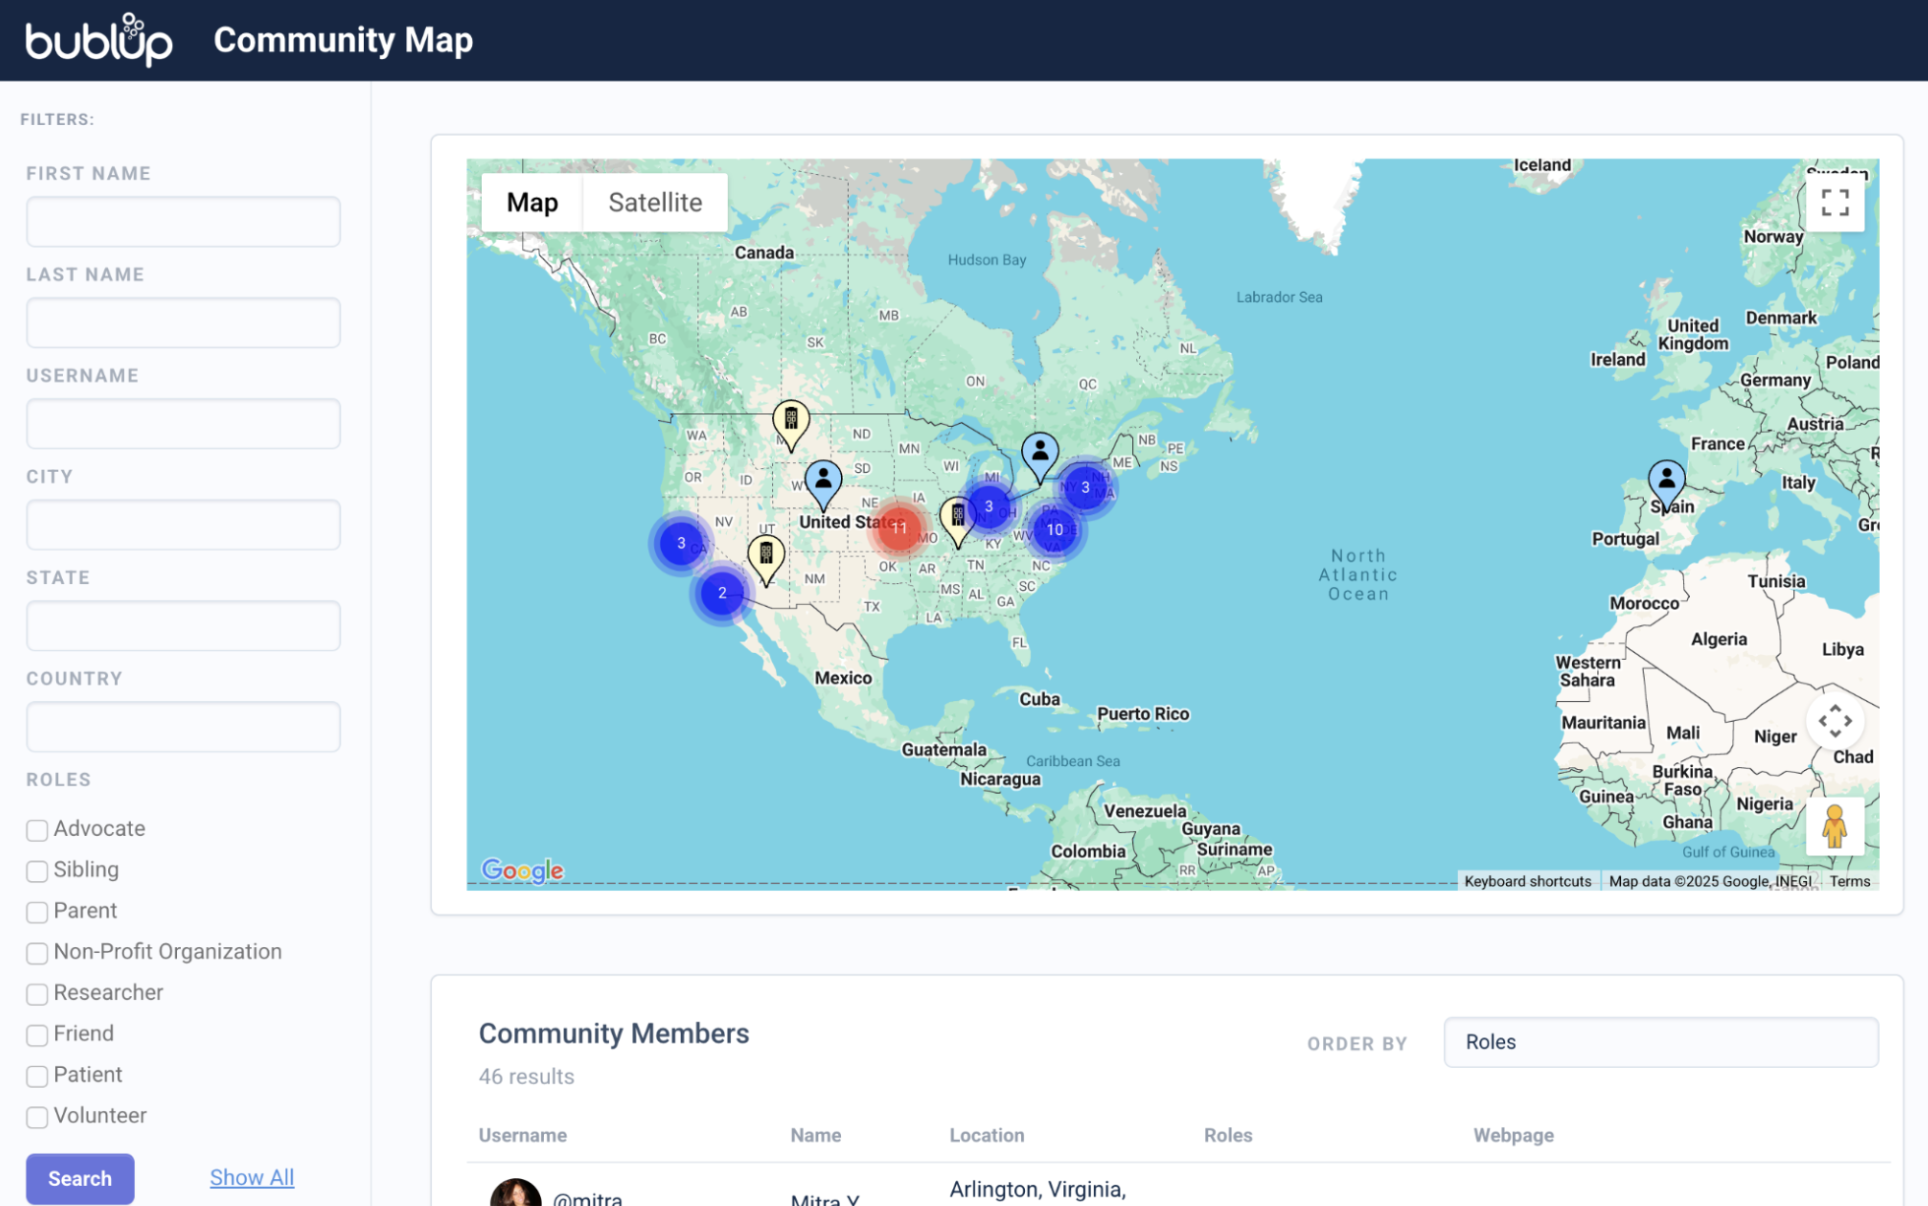Click the Show All link
The image size is (1928, 1206).
tap(252, 1177)
